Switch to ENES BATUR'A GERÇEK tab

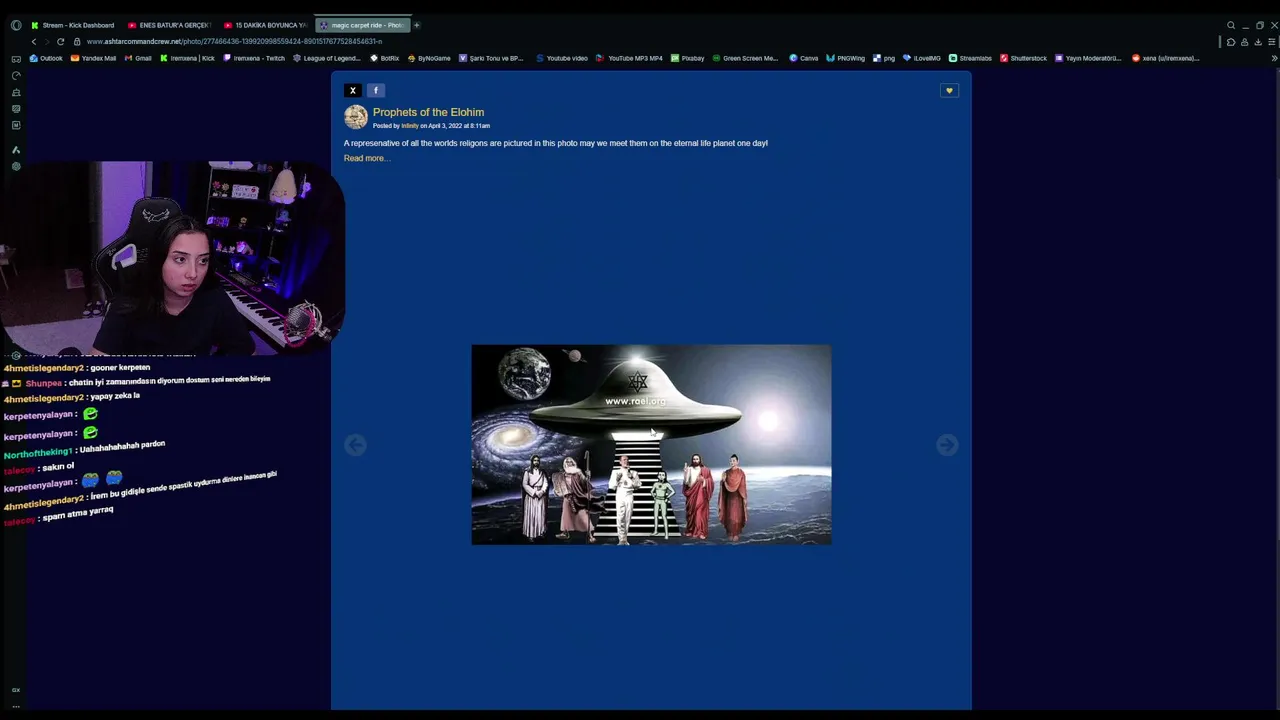click(169, 25)
